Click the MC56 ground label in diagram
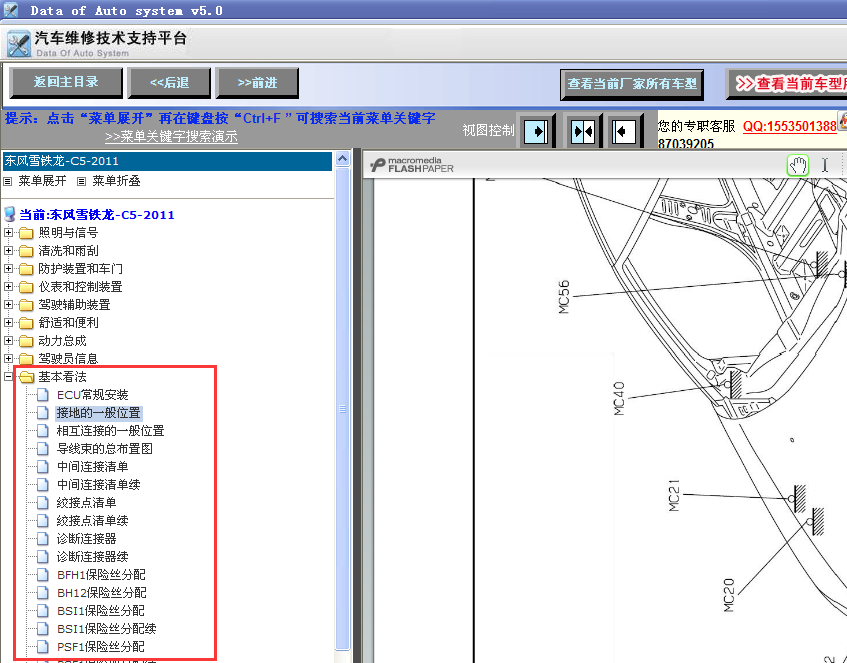Screen dimensions: 847x663 563,297
